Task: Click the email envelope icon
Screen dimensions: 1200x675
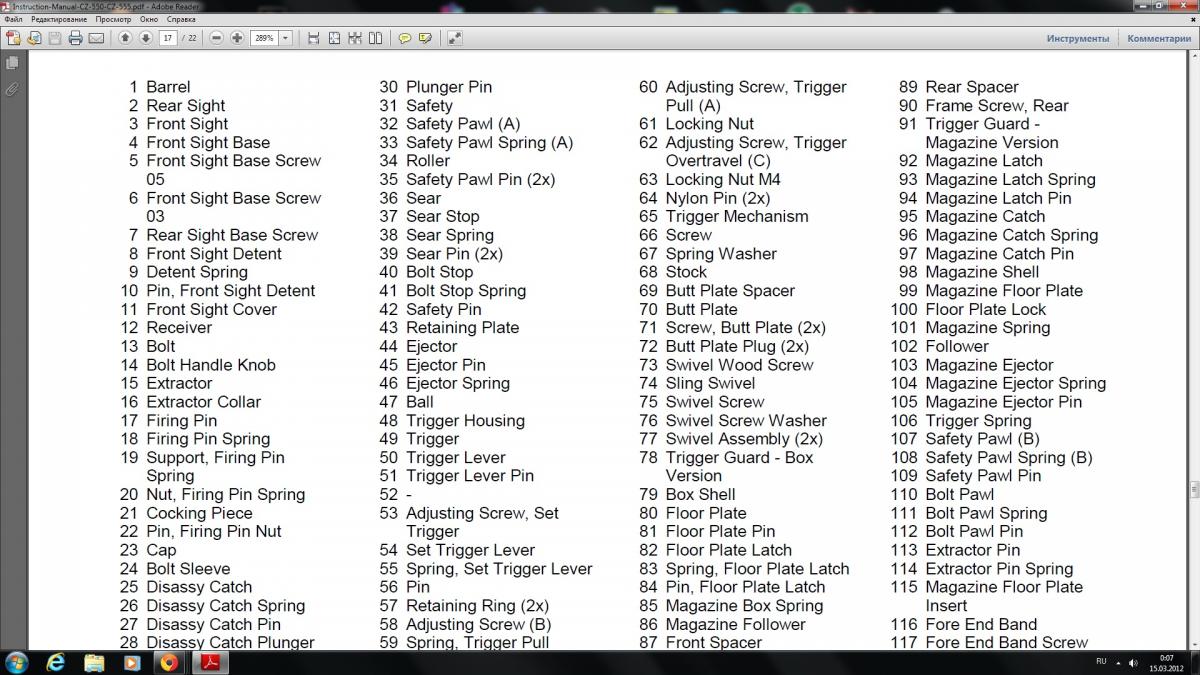Action: (96, 38)
